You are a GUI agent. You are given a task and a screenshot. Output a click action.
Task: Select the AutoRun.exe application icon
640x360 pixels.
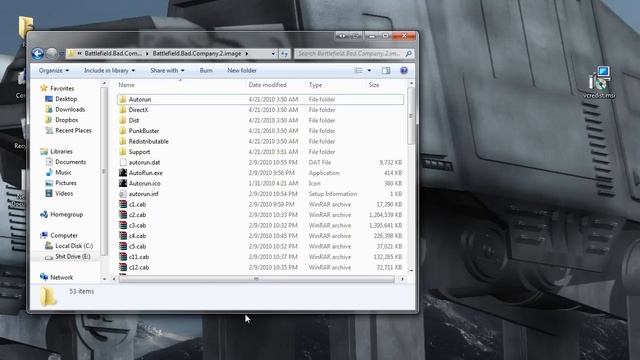coord(123,173)
